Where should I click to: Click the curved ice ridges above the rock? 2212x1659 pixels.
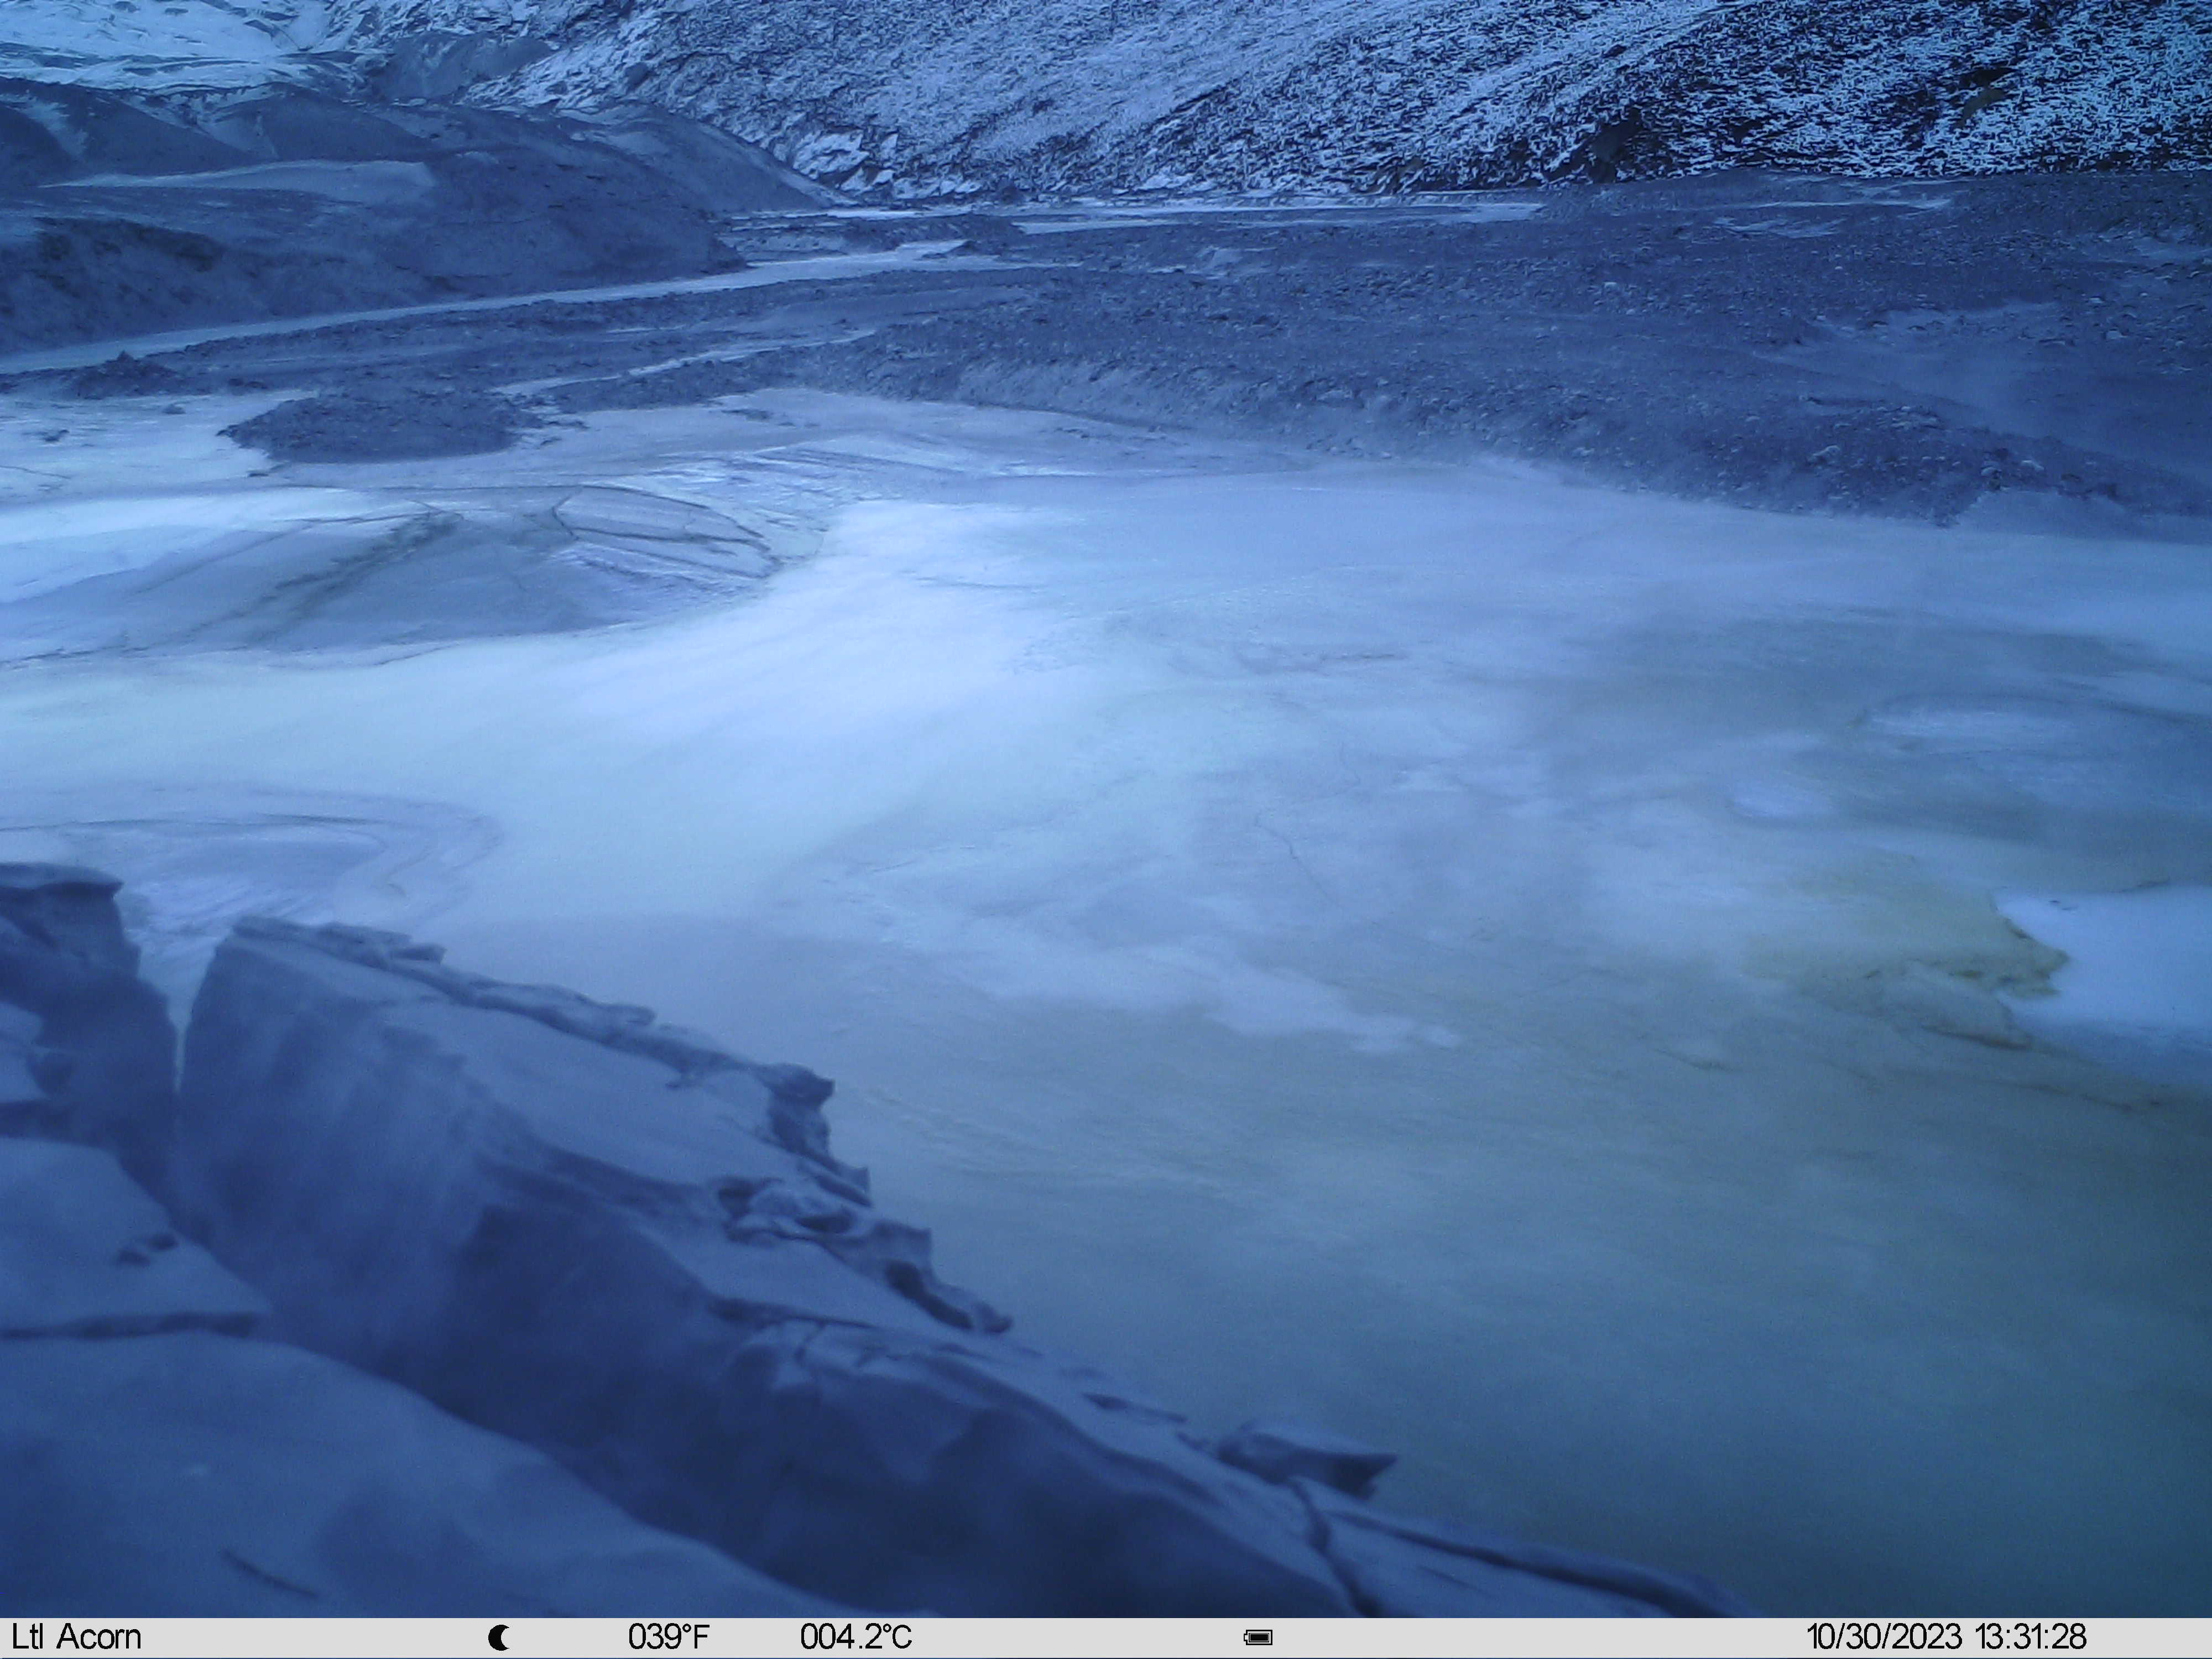coord(300,850)
